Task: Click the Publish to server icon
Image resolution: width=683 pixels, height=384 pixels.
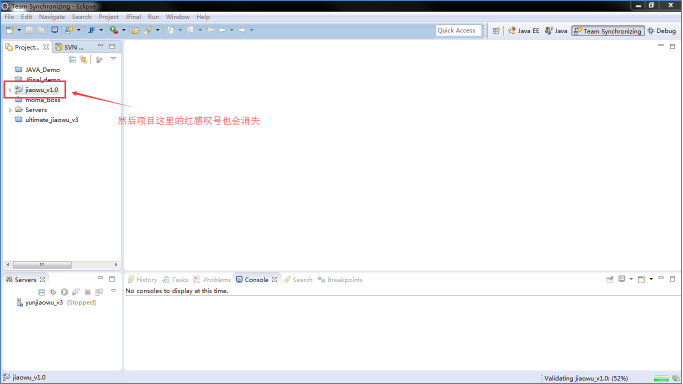Action: 99,292
